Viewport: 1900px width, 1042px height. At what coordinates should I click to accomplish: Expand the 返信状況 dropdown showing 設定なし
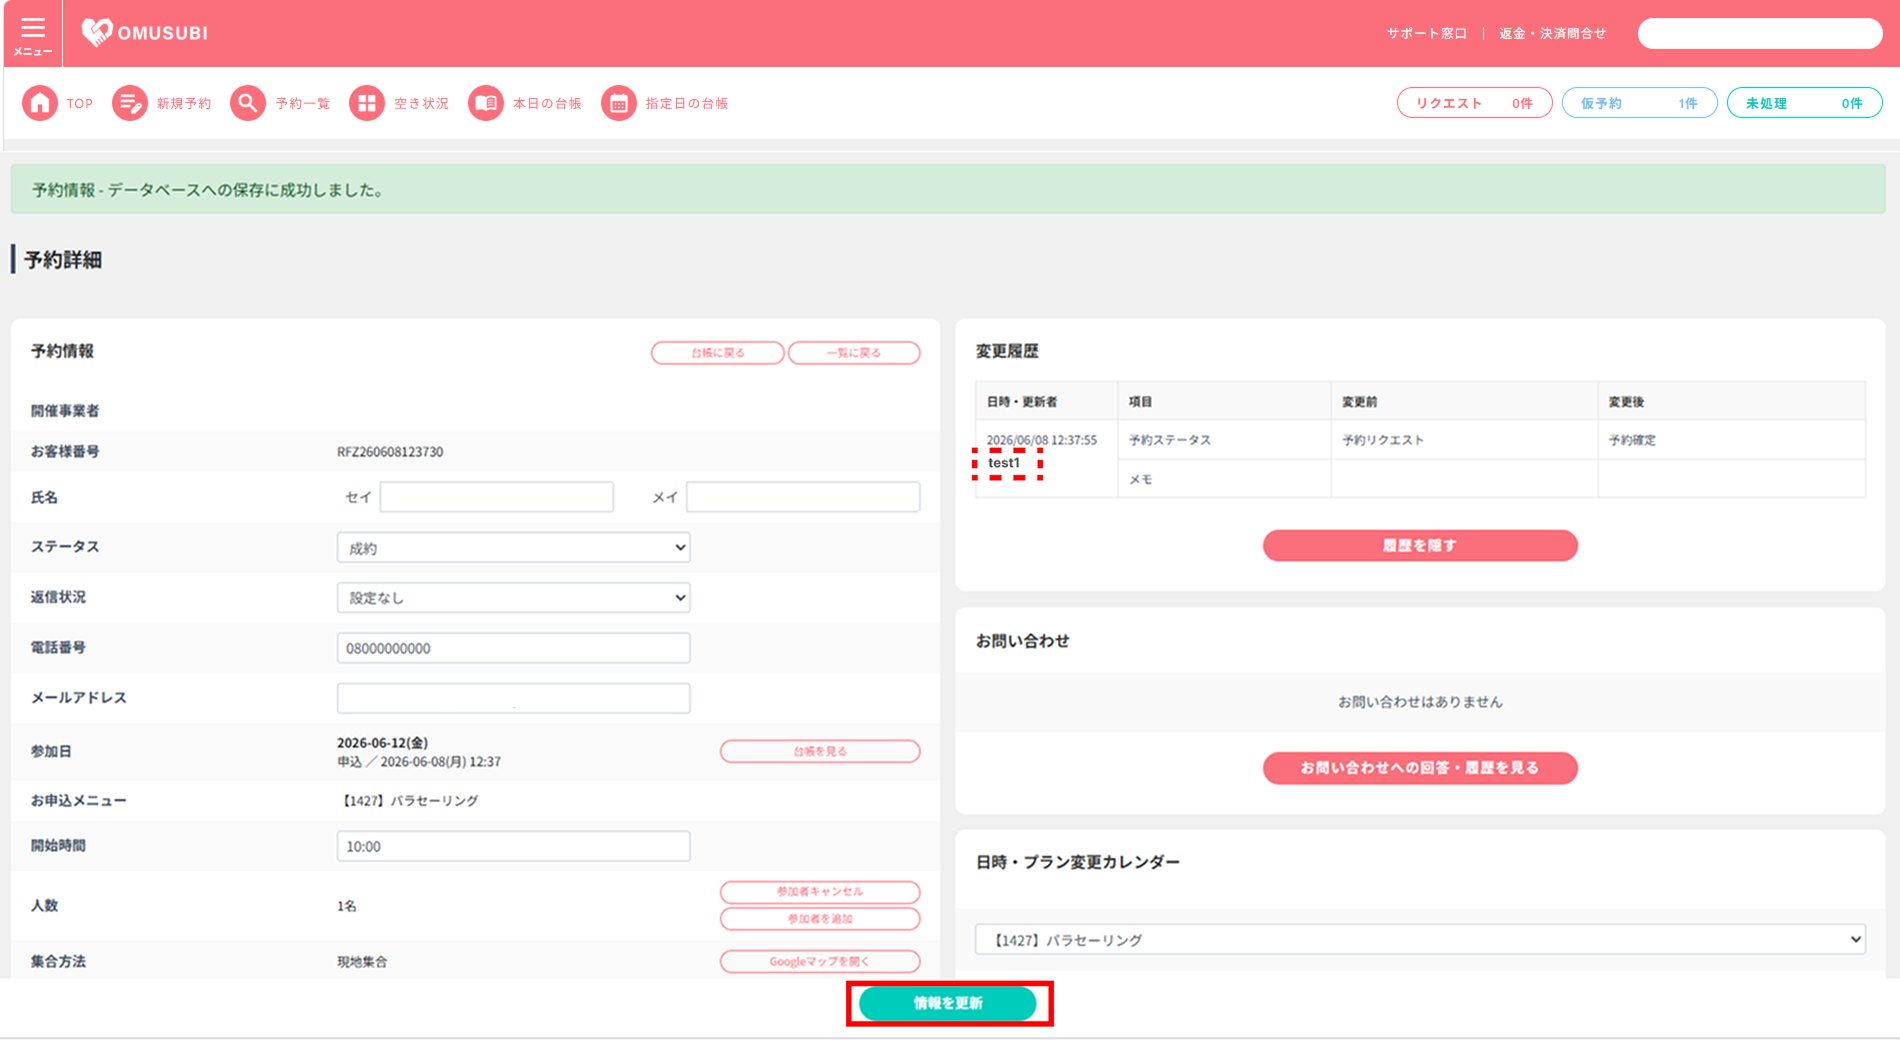click(513, 598)
